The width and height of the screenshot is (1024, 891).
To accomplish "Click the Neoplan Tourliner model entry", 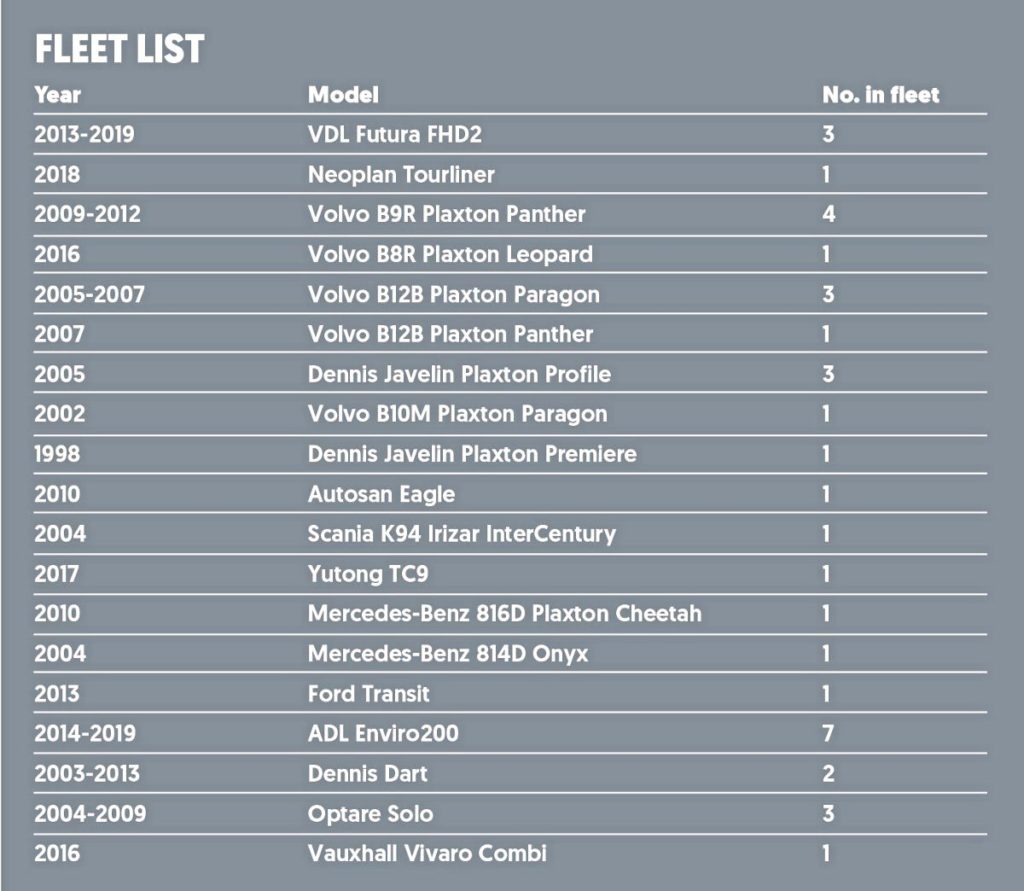I will (x=401, y=174).
